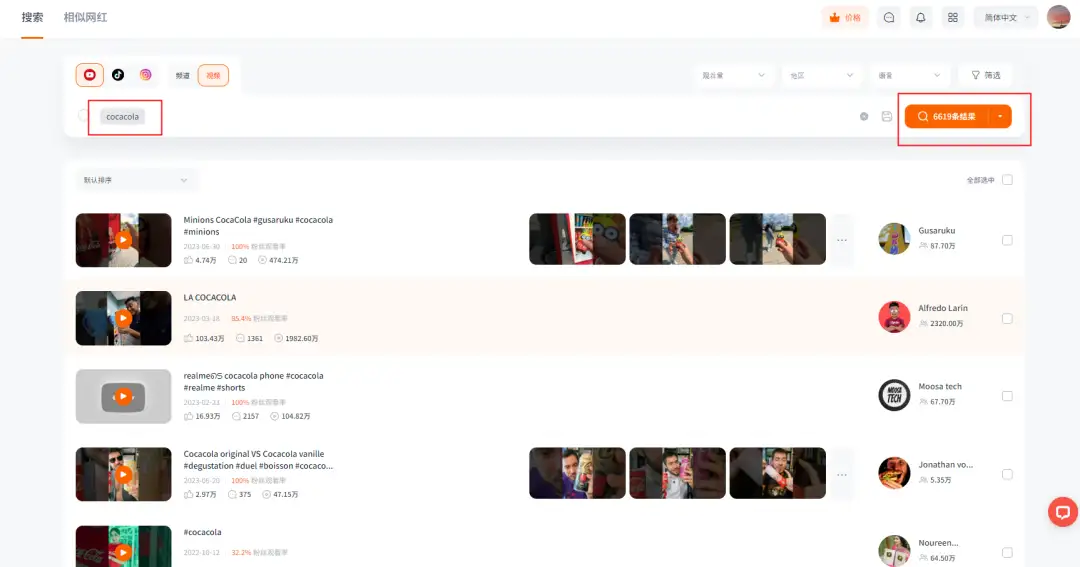1080x567 pixels.
Task: Open the LA COCACOLA video title
Action: 209,298
